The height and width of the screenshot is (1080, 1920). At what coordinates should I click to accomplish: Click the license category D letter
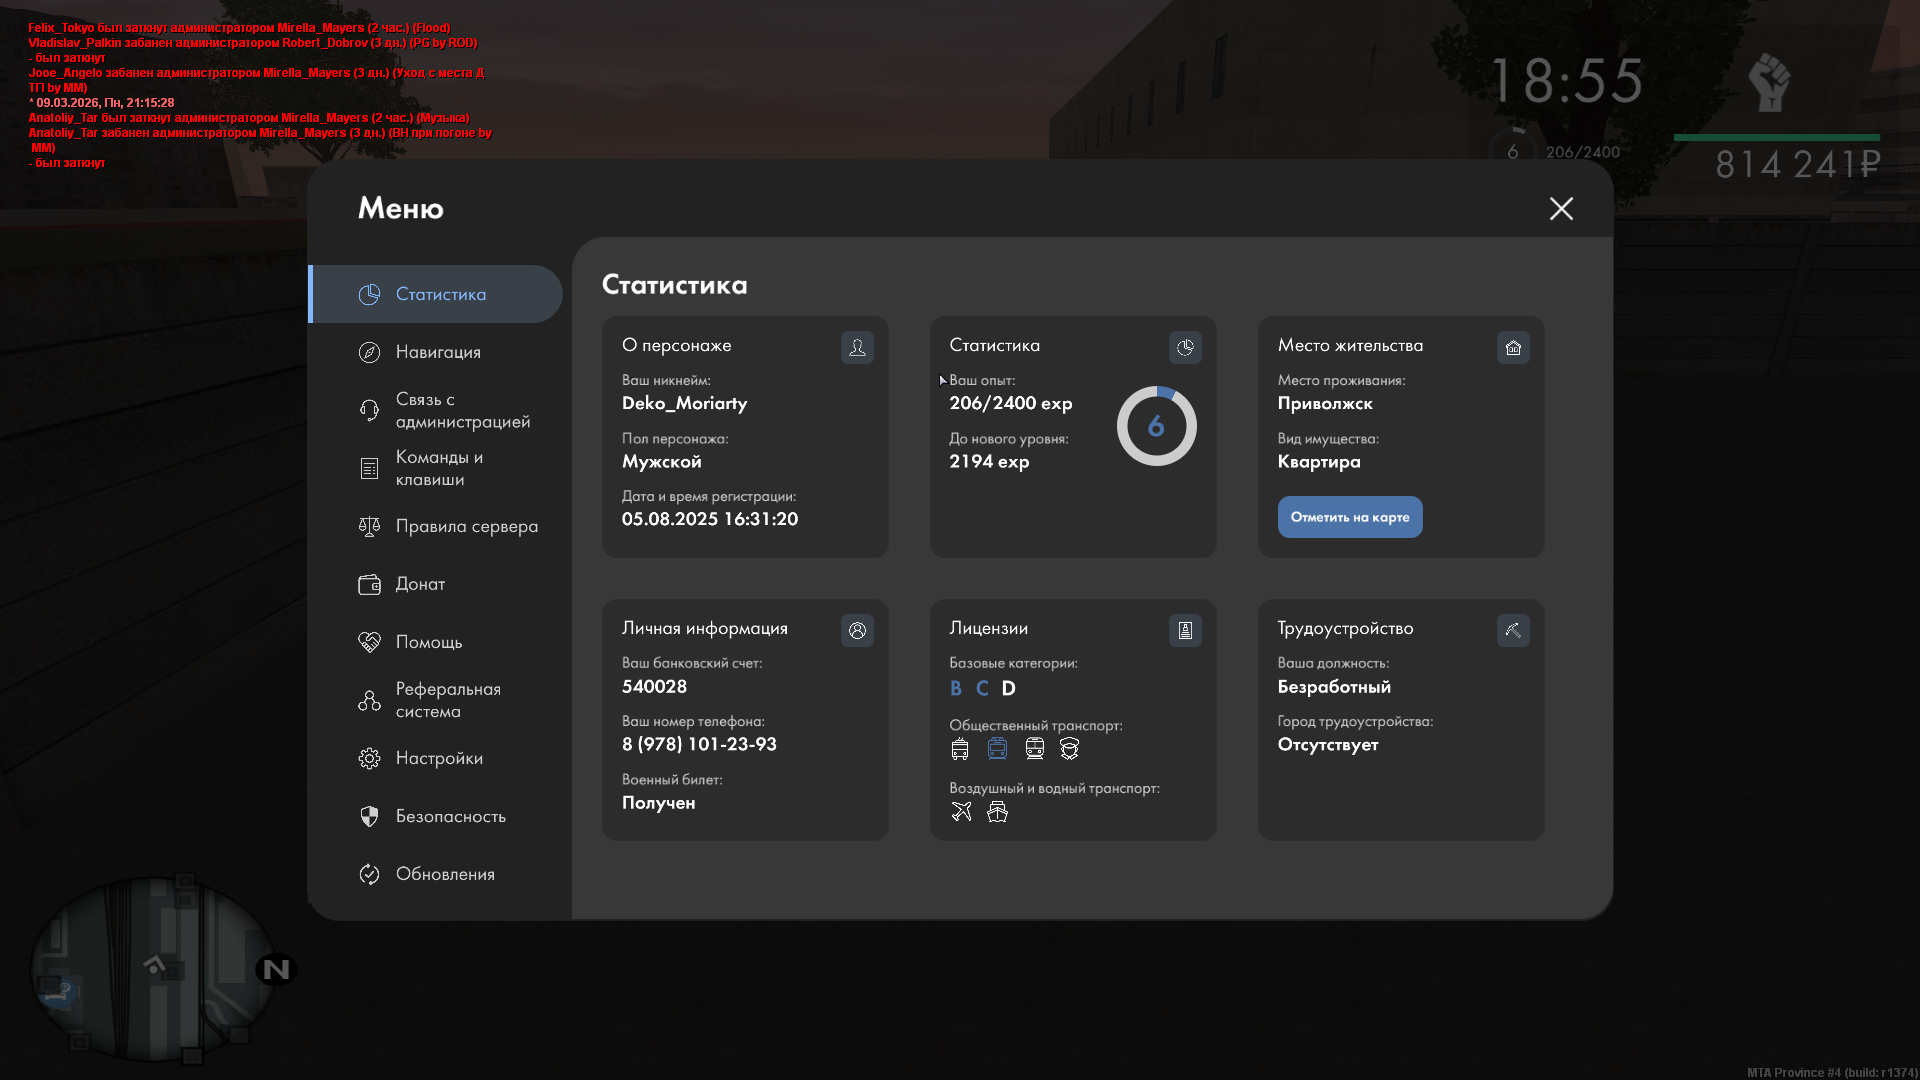click(1008, 688)
